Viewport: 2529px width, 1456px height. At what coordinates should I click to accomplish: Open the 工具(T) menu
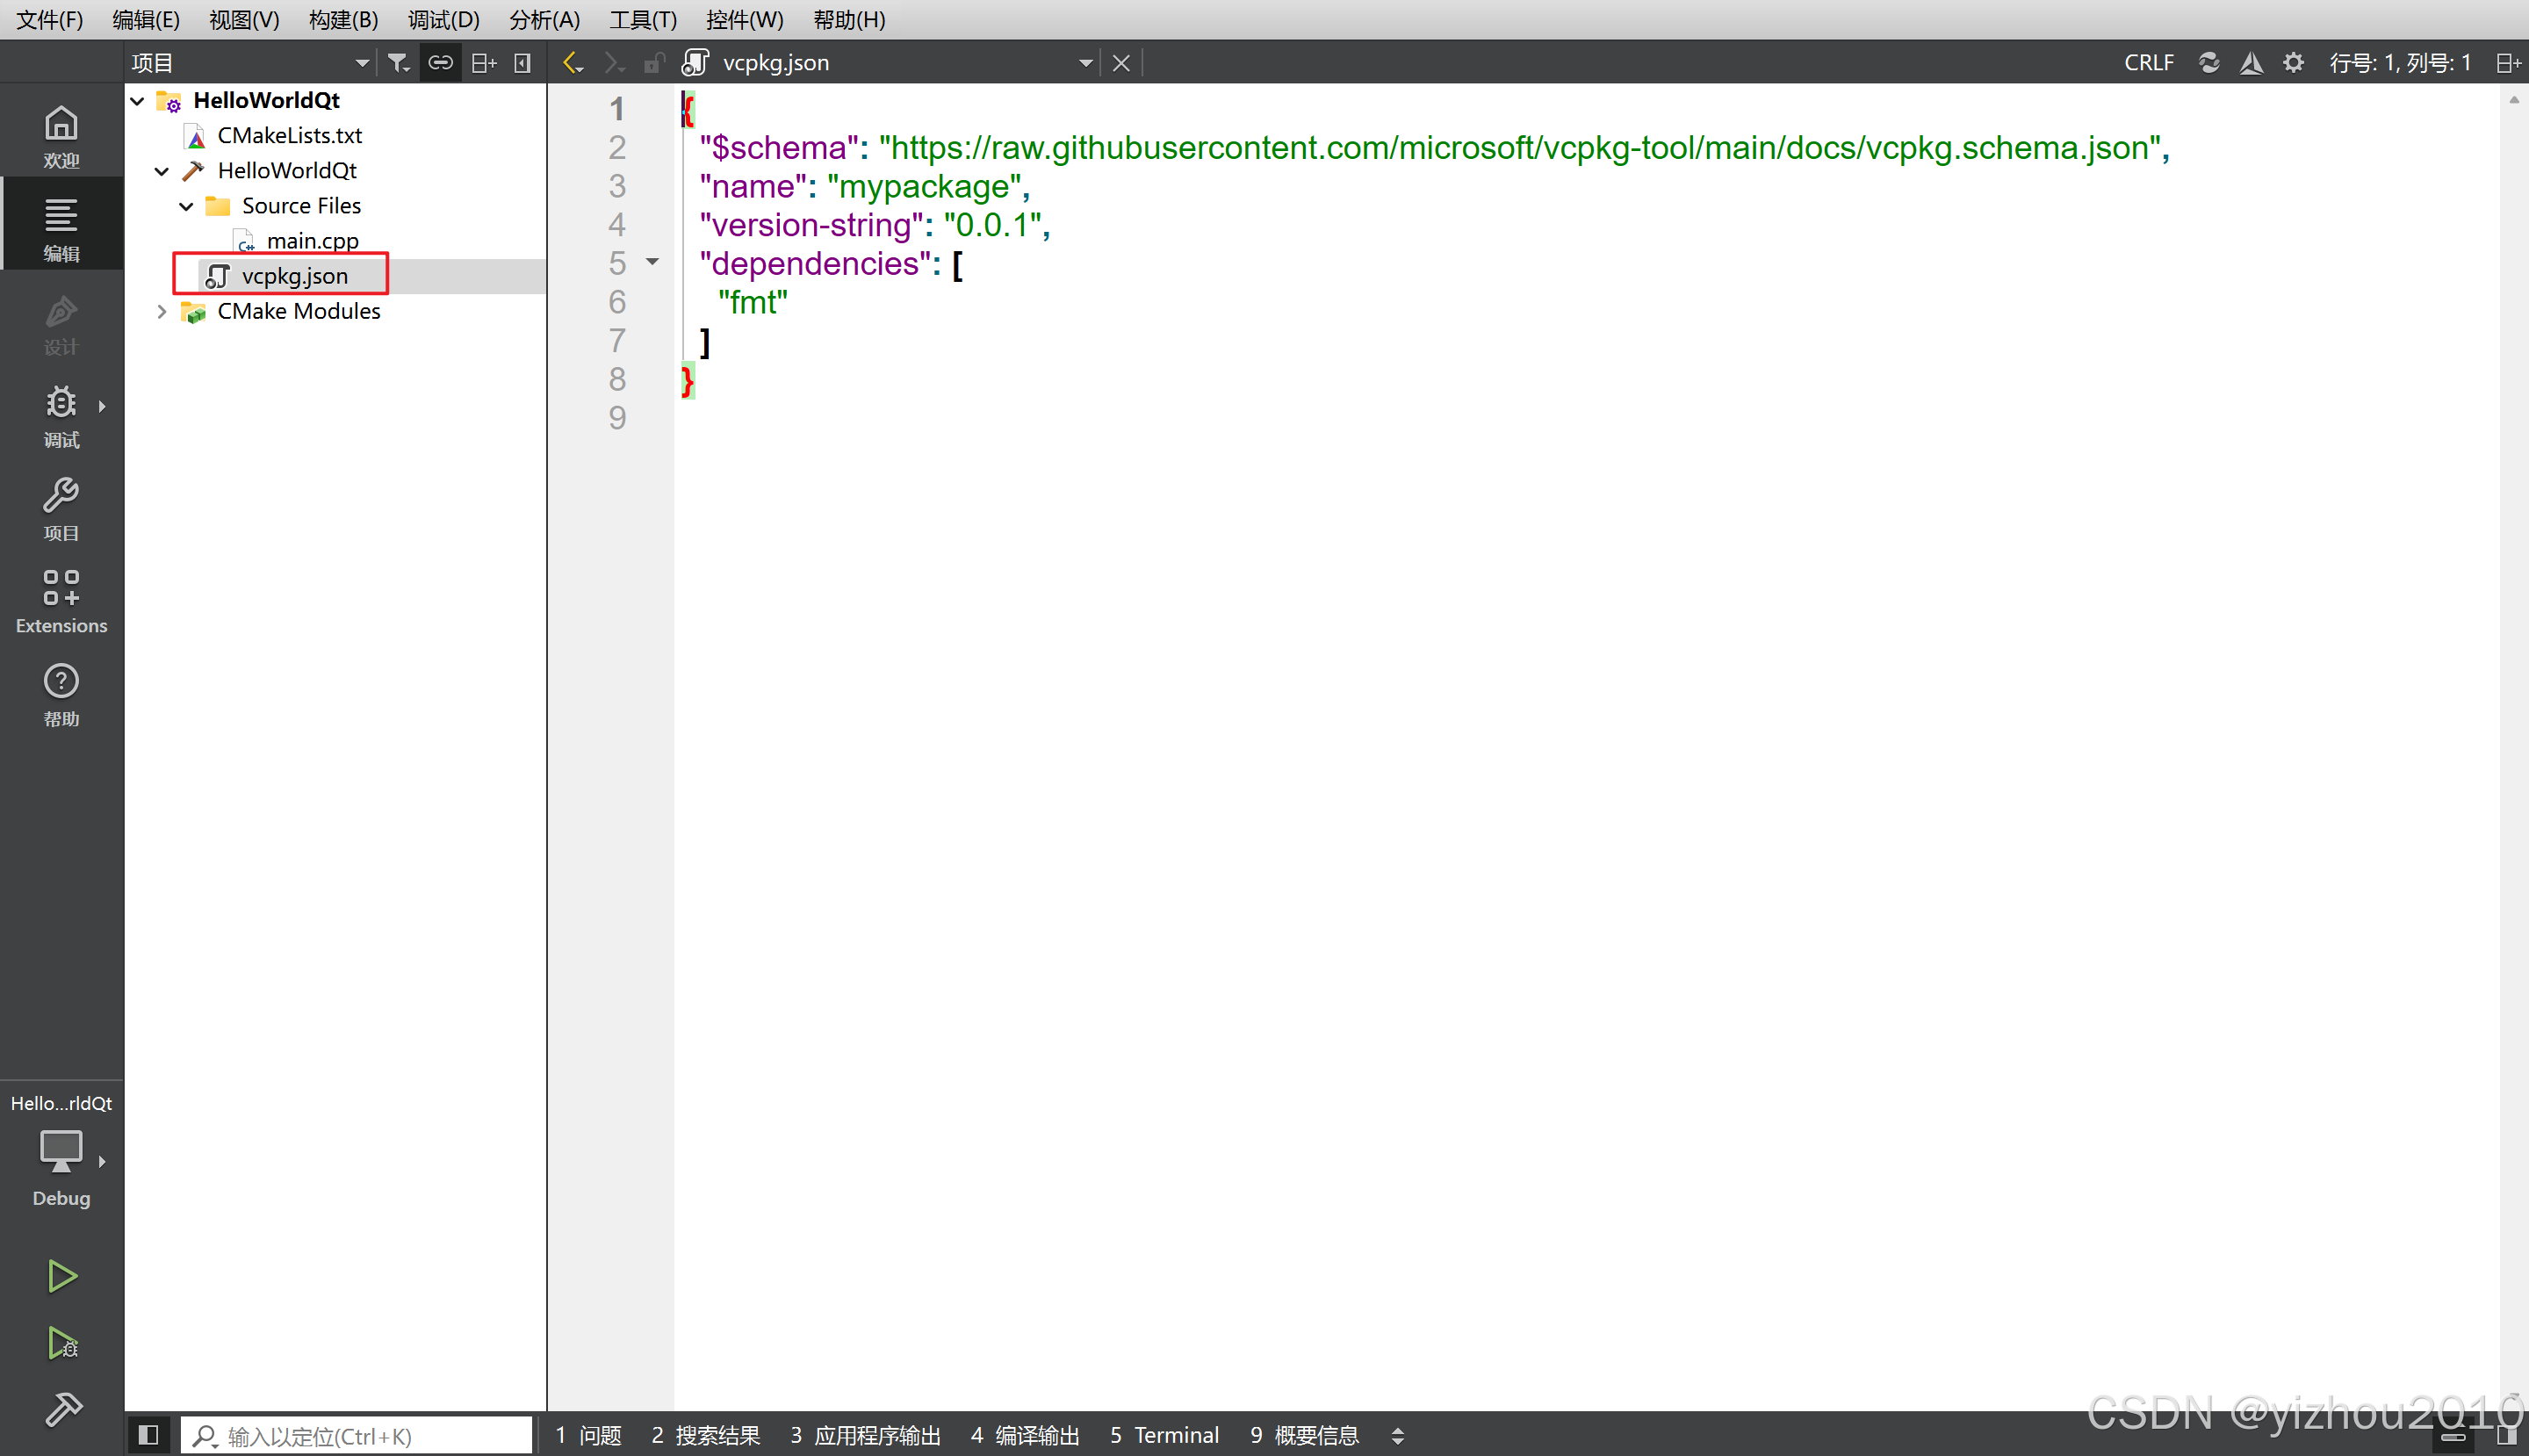643,19
